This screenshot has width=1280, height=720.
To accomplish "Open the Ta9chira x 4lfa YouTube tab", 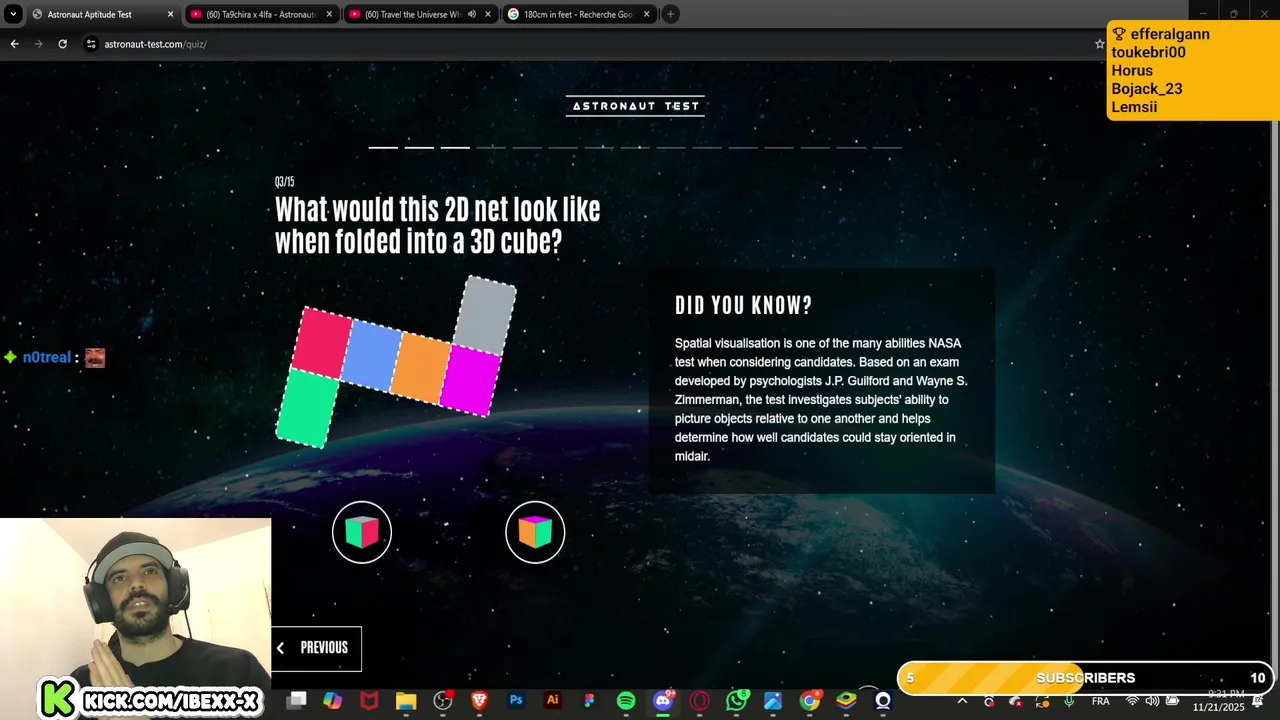I will [x=262, y=14].
